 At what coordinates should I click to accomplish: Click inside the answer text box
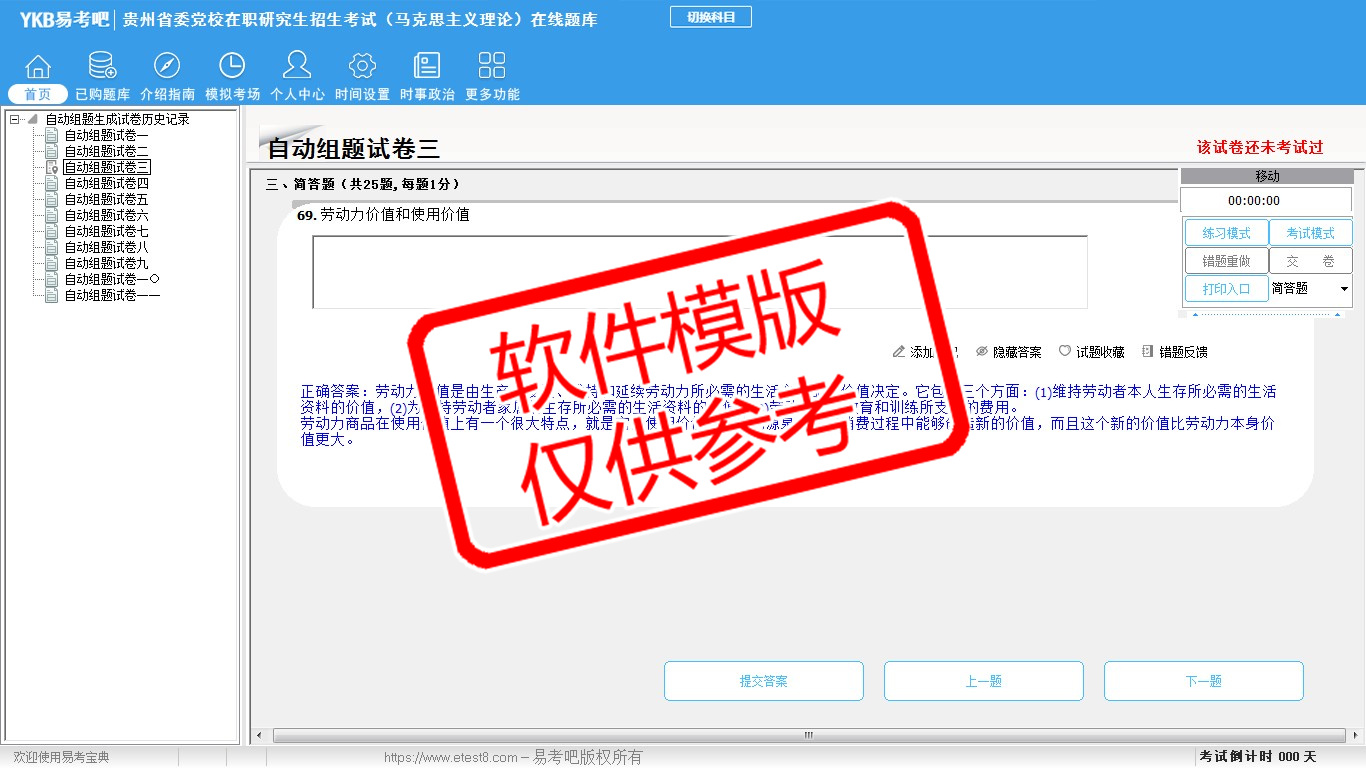pos(700,272)
